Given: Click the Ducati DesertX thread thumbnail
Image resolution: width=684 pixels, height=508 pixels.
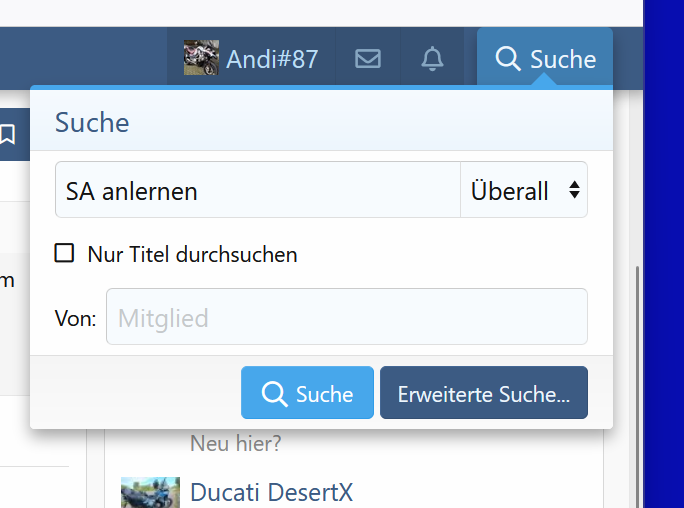Looking at the screenshot, I should point(150,493).
